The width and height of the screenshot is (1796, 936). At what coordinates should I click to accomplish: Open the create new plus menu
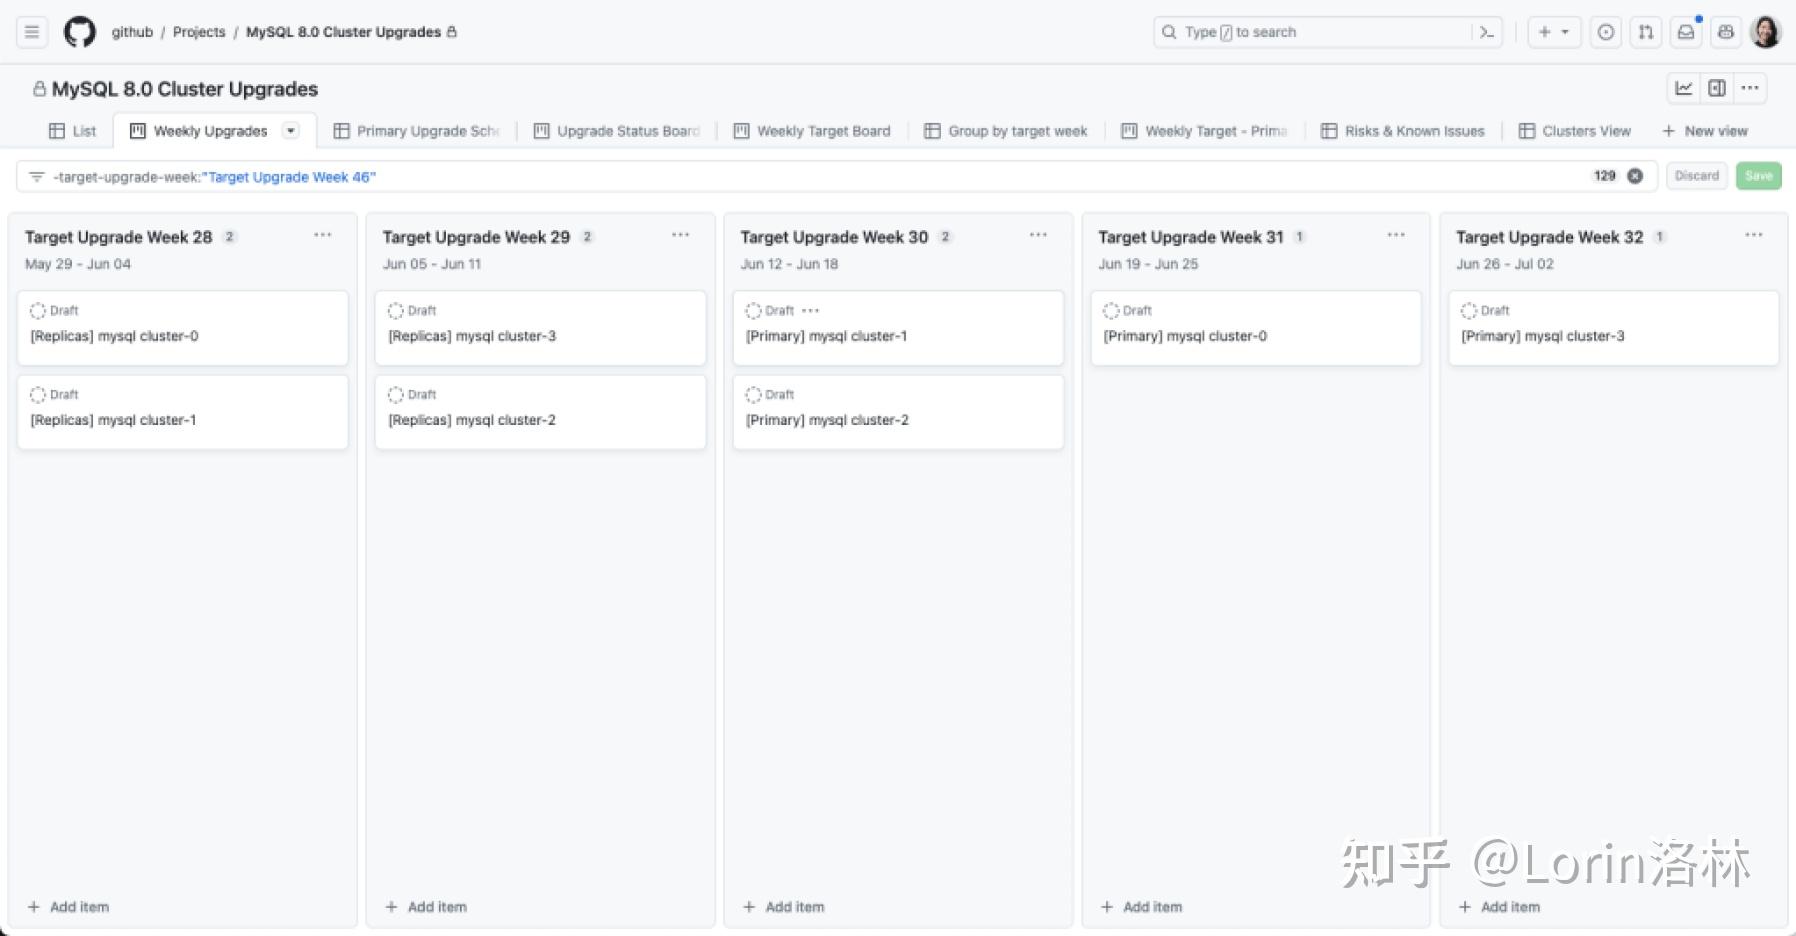click(1553, 32)
